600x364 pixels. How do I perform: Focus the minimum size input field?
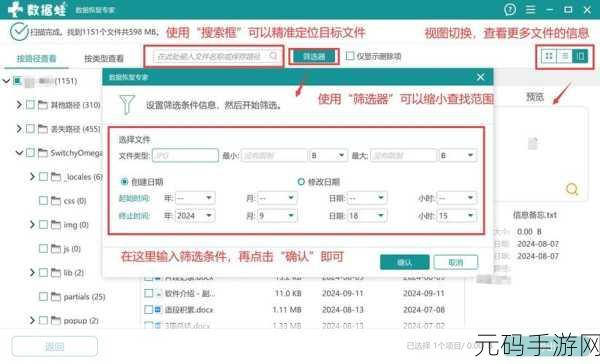click(274, 155)
